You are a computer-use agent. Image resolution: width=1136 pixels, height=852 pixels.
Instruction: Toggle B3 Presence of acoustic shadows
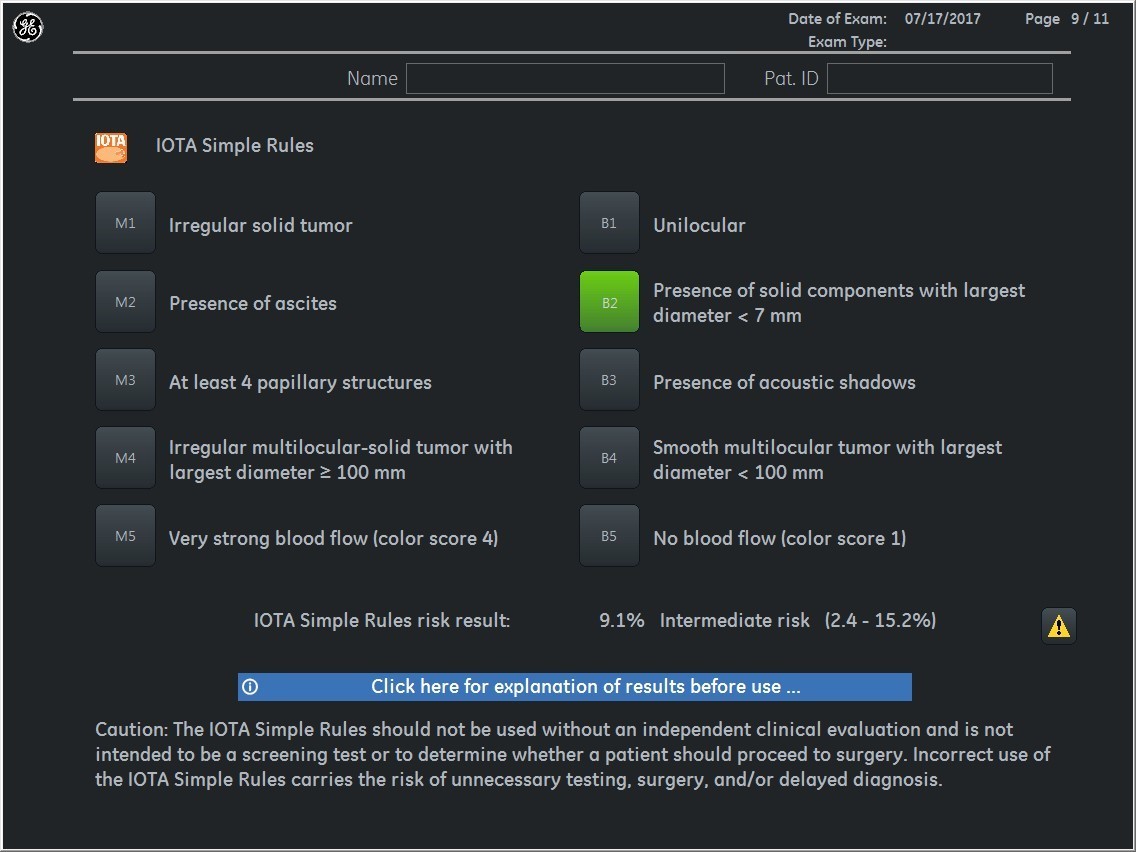click(609, 380)
